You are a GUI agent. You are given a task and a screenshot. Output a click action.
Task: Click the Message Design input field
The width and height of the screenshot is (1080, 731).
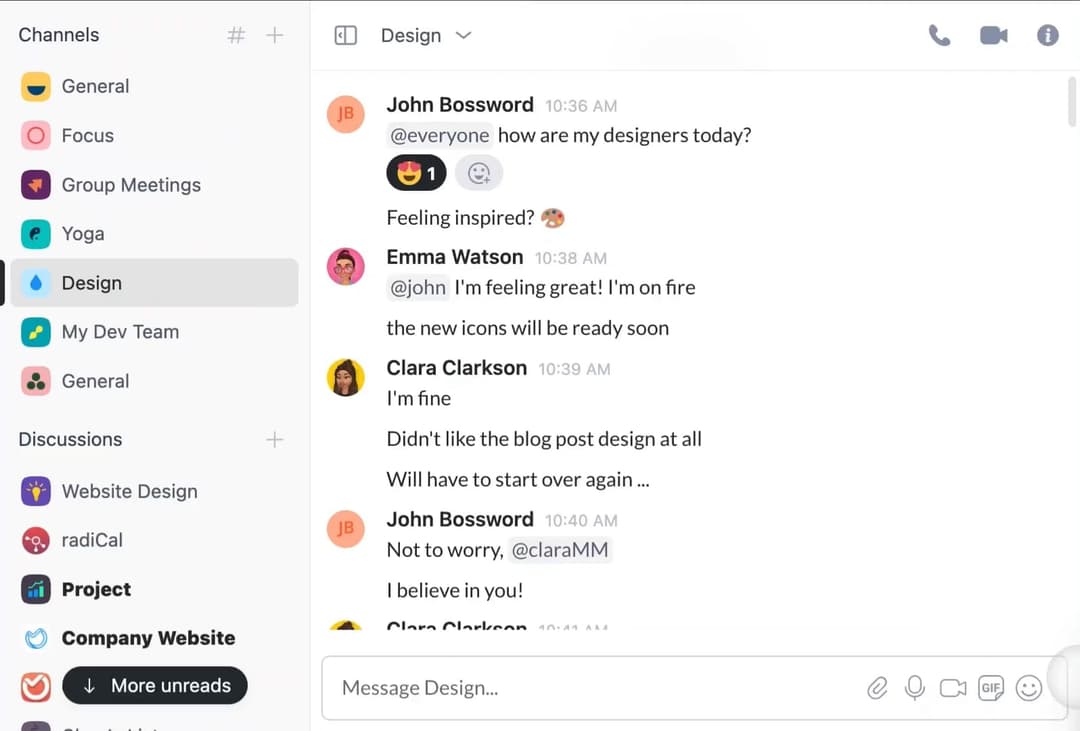(600, 688)
